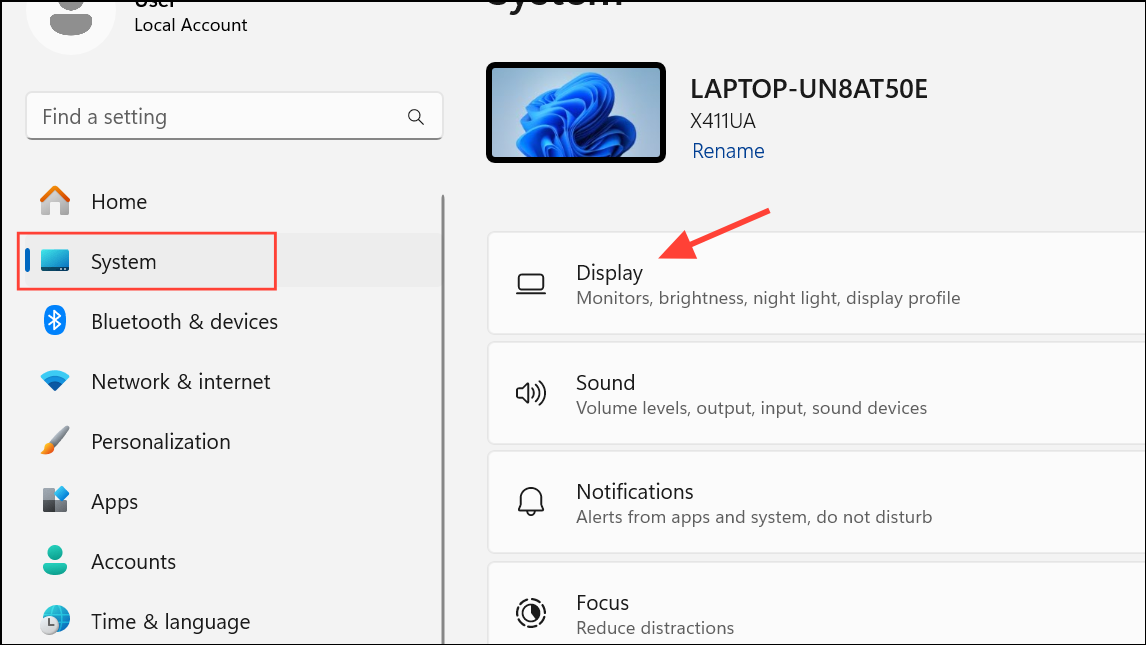Select the System icon in the sidebar
Screen dimensions: 1146x645
[x=55, y=261]
